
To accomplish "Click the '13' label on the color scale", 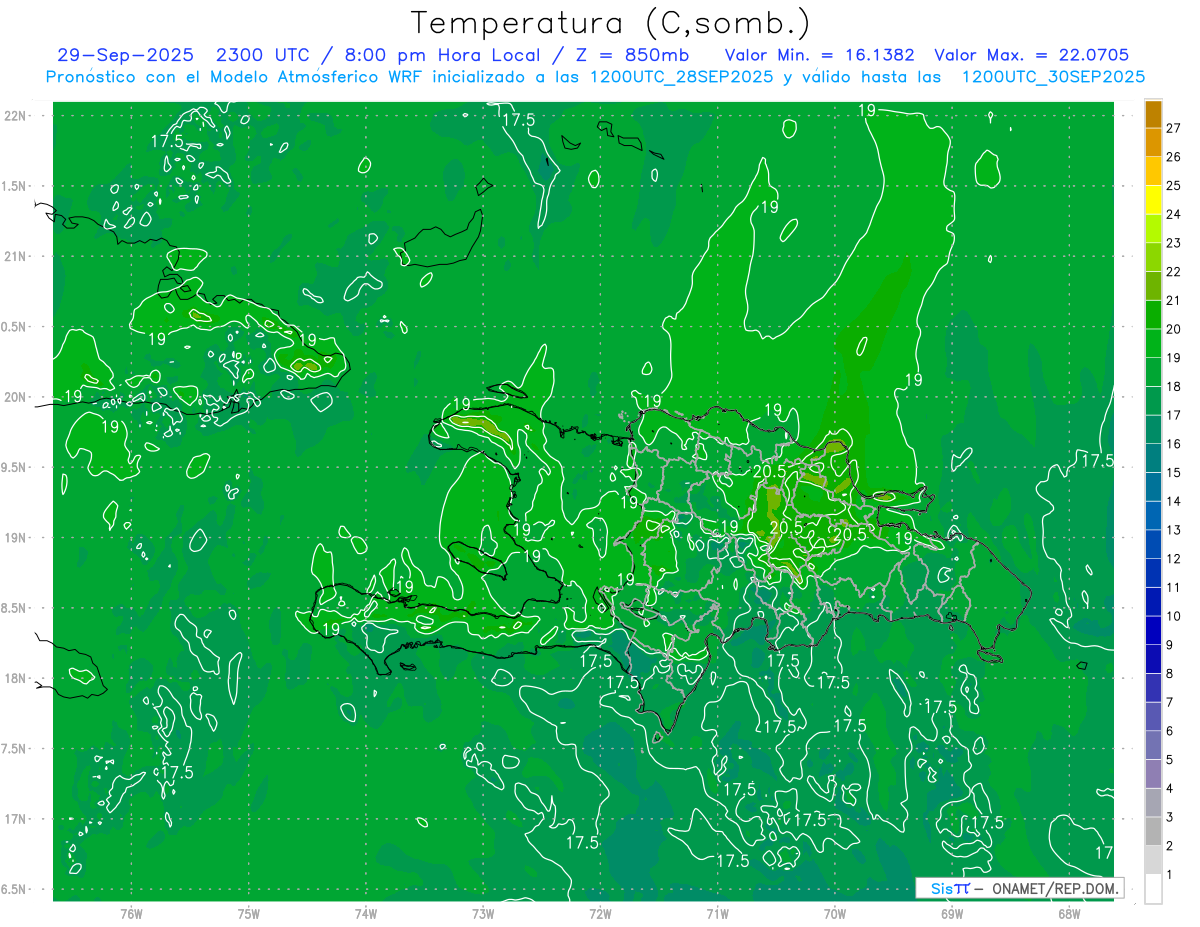I will coord(1174,529).
